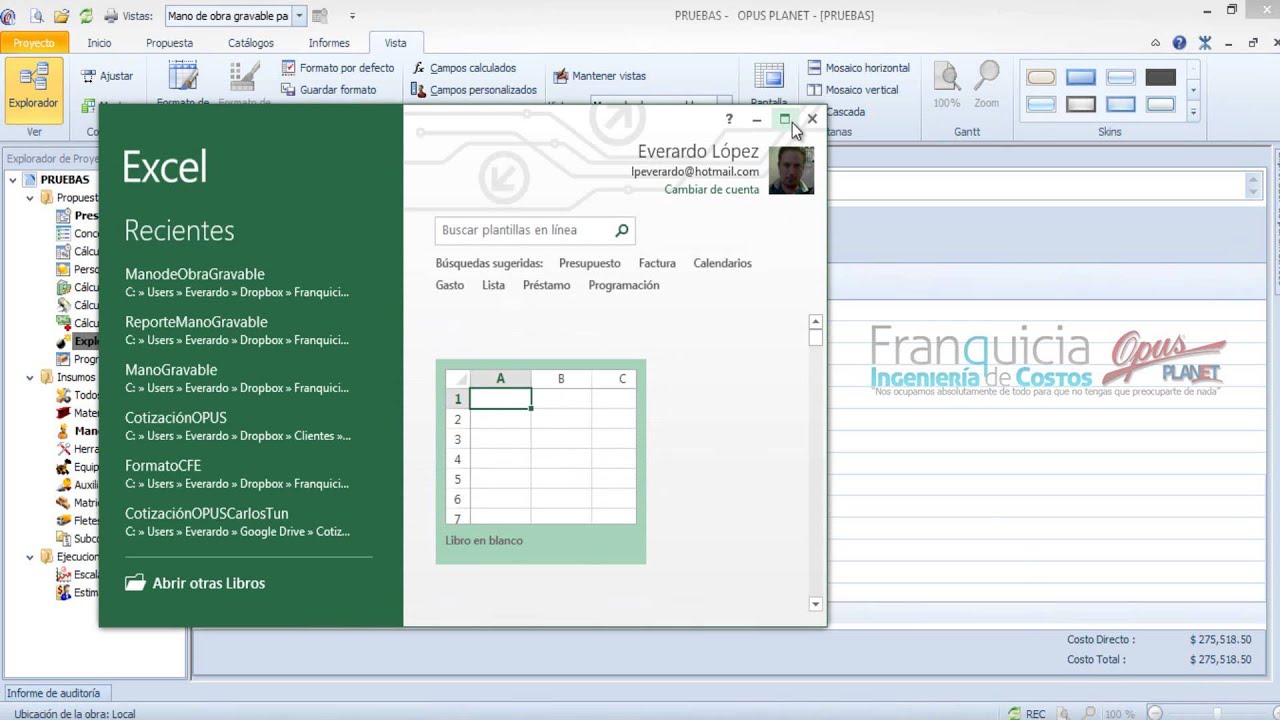Viewport: 1280px width, 720px height.
Task: Expand the Skins gallery more arrow
Action: click(x=1193, y=112)
